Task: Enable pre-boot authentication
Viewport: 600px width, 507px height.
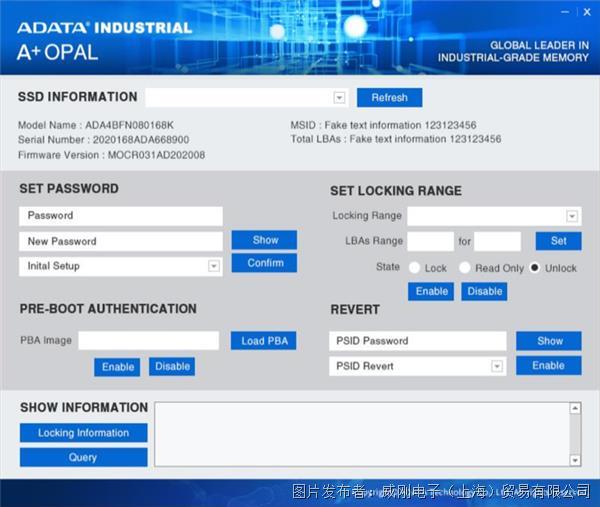Action: [x=117, y=367]
